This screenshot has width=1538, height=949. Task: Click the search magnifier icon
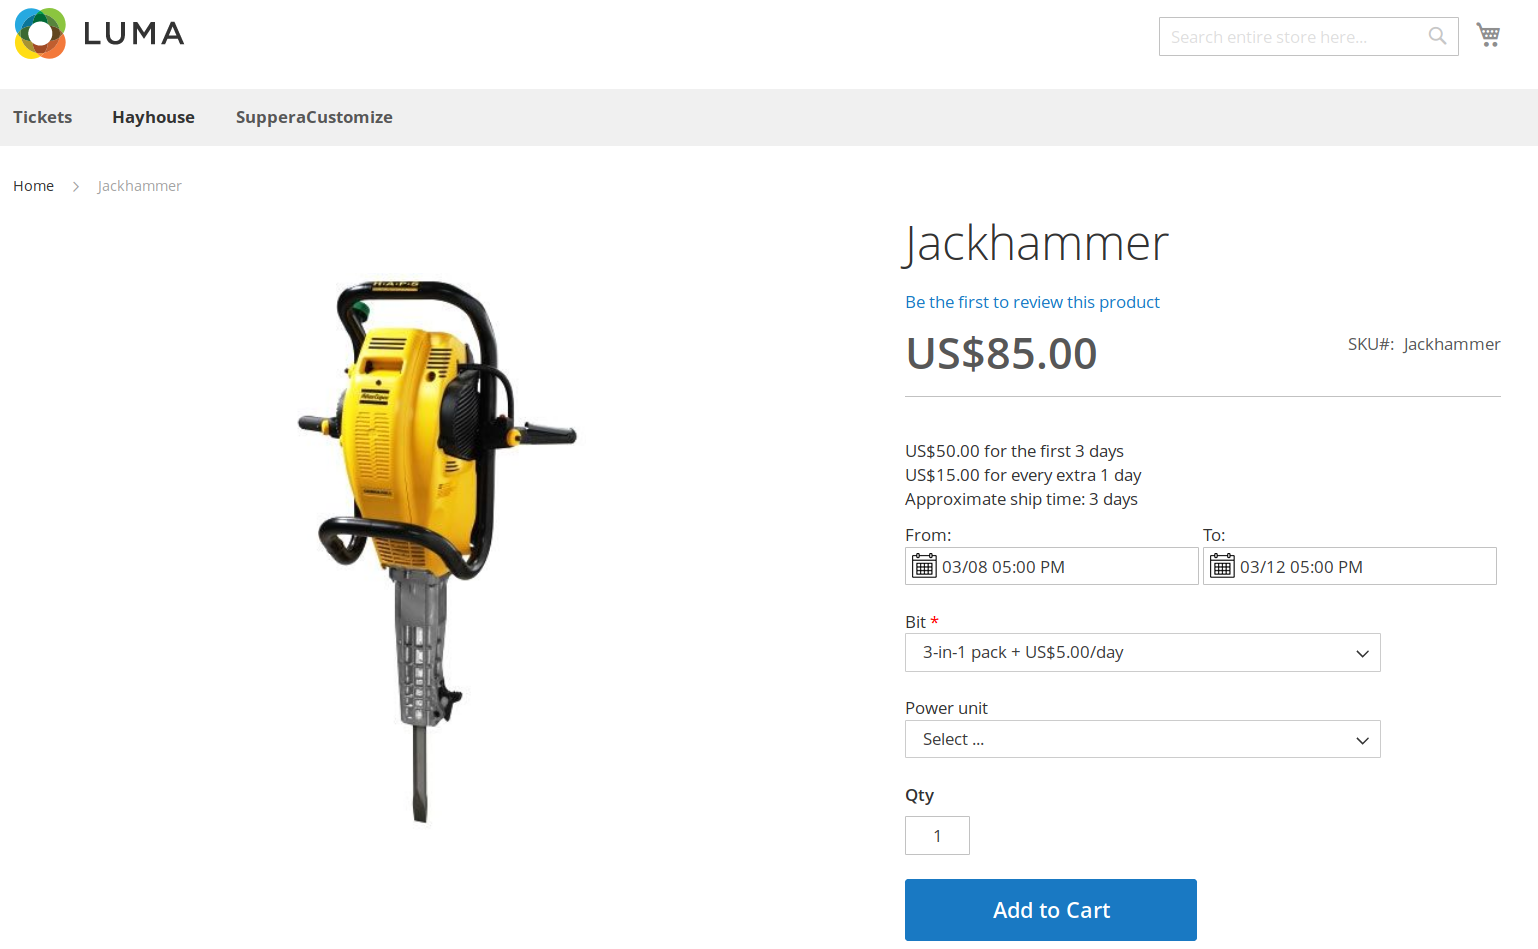[x=1437, y=36]
